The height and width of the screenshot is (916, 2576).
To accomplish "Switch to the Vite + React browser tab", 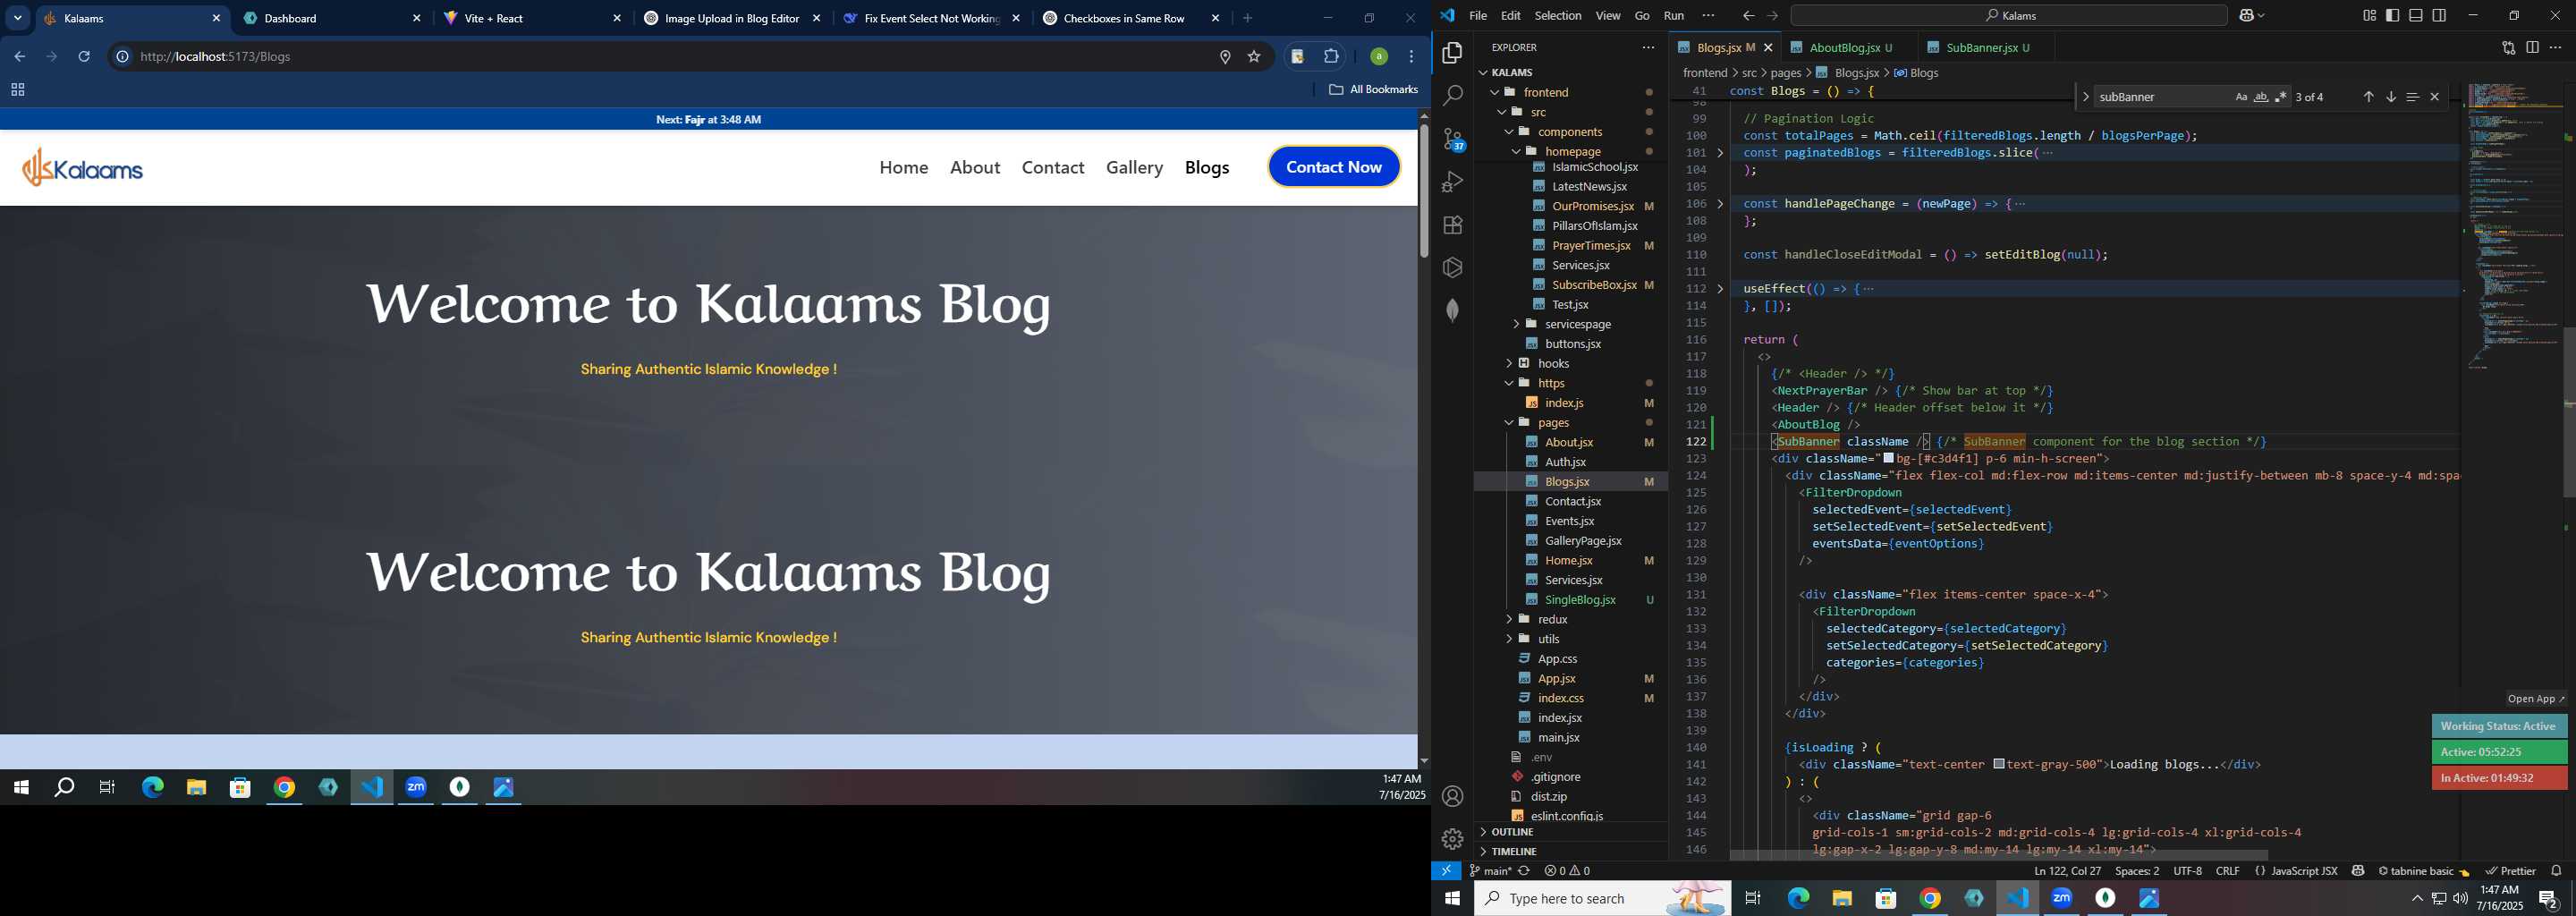I will 532,18.
